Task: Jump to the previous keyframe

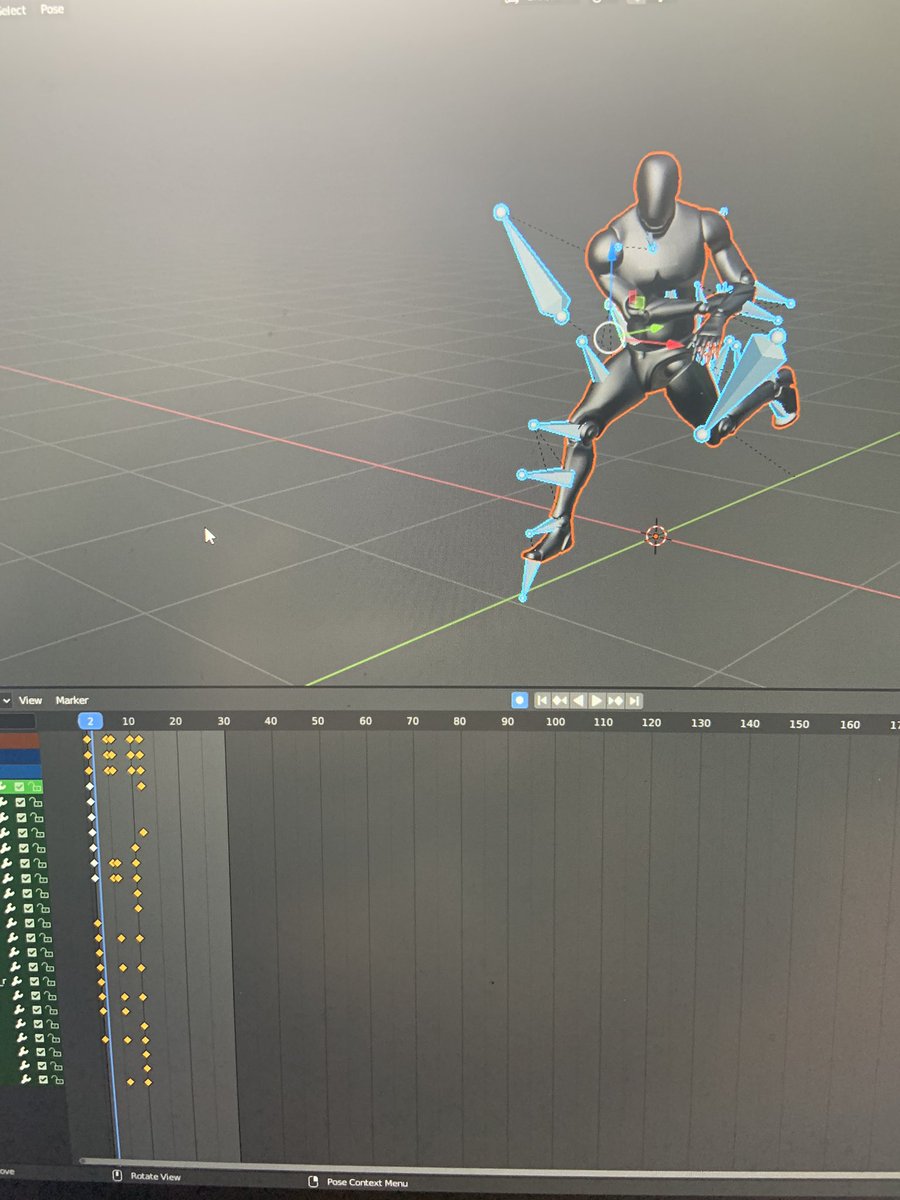Action: (x=560, y=701)
